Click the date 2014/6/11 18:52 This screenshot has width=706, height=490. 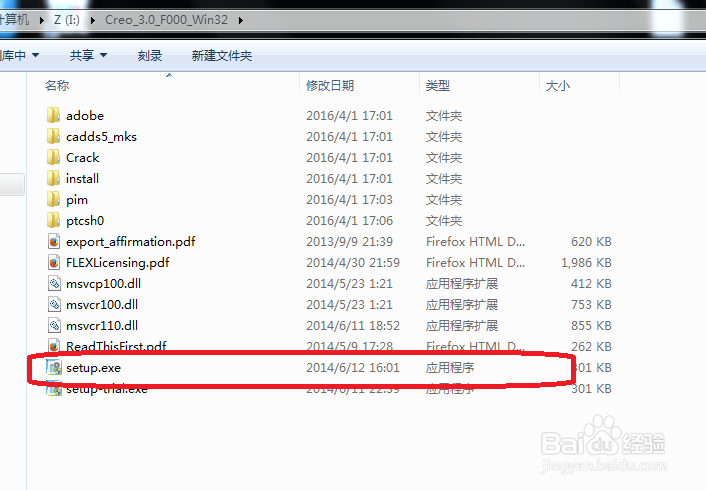click(353, 326)
